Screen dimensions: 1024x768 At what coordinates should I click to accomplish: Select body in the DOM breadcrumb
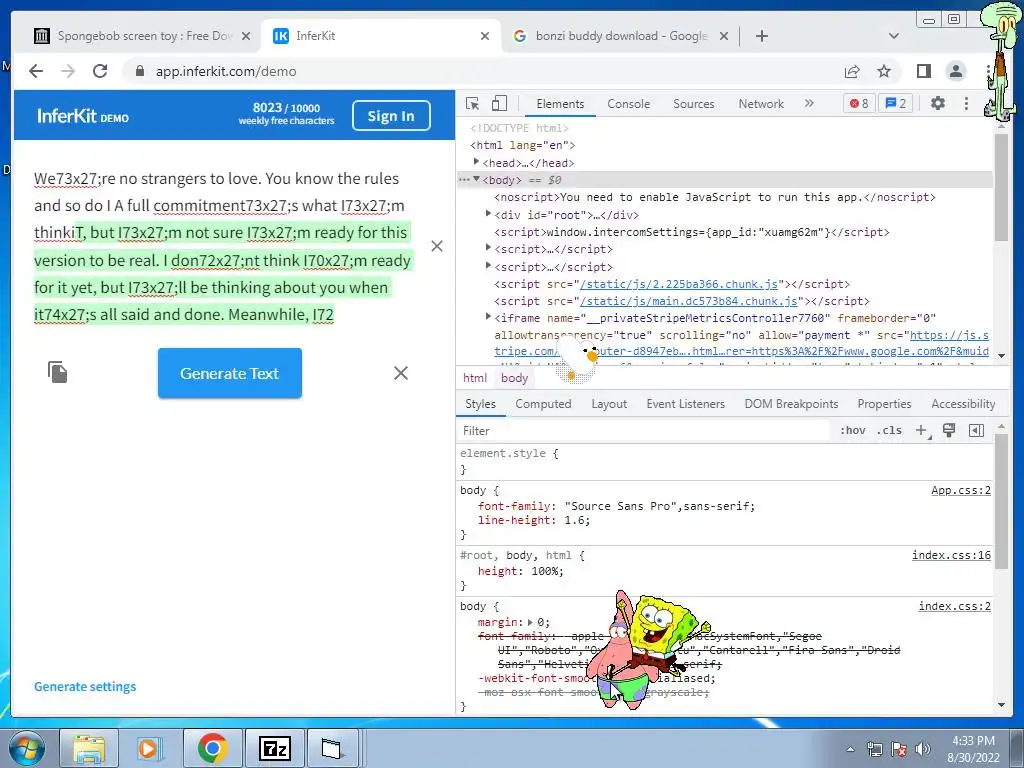515,377
